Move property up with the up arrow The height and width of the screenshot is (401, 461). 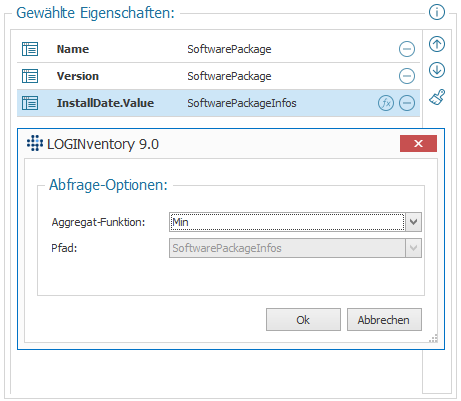tap(437, 44)
